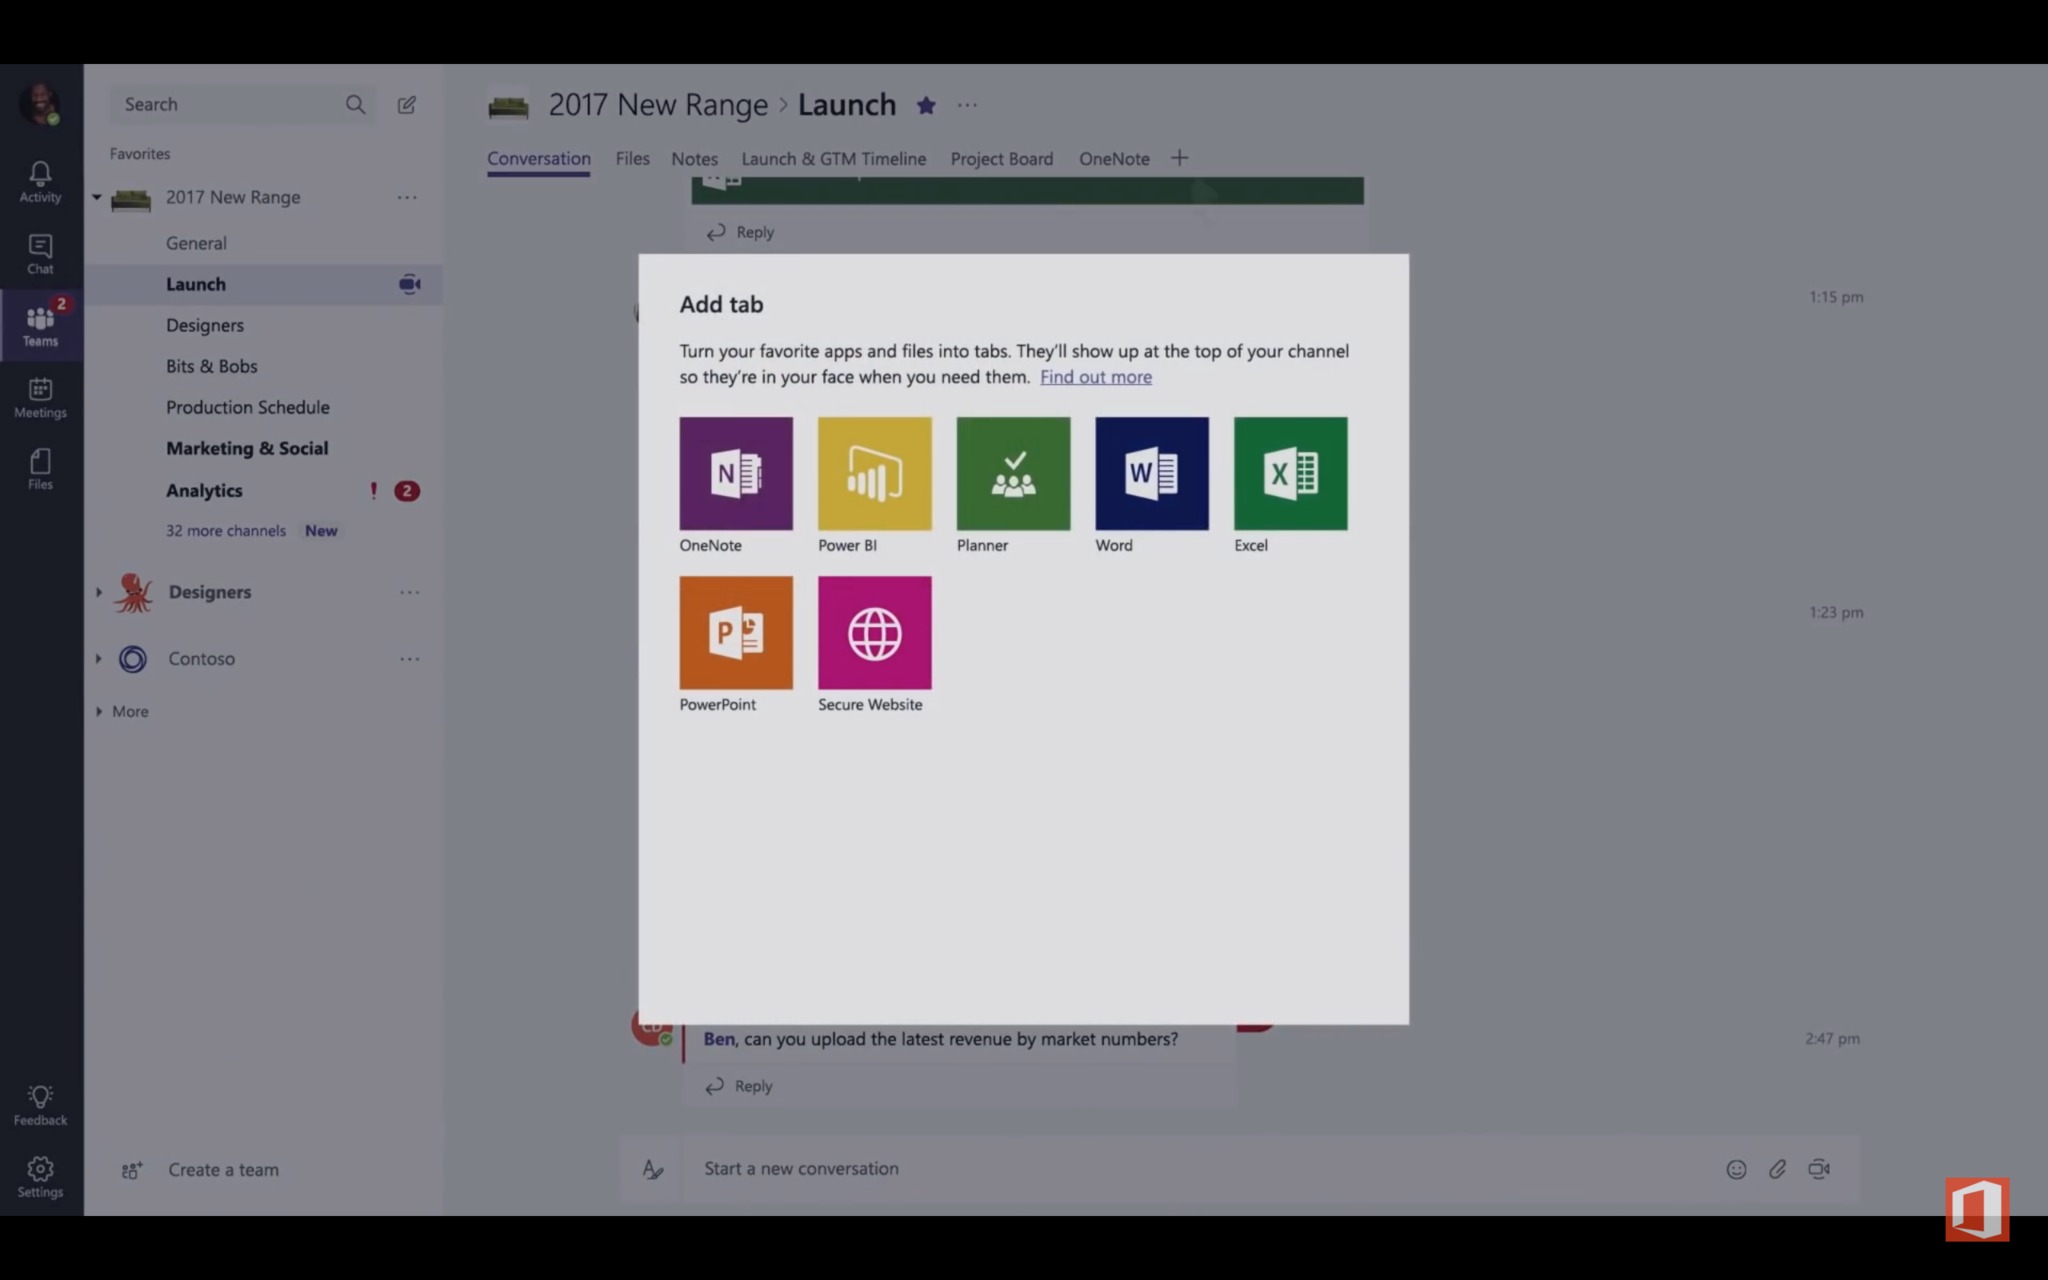2048x1280 pixels.
Task: Add a Planner tab tile
Action: (1013, 473)
